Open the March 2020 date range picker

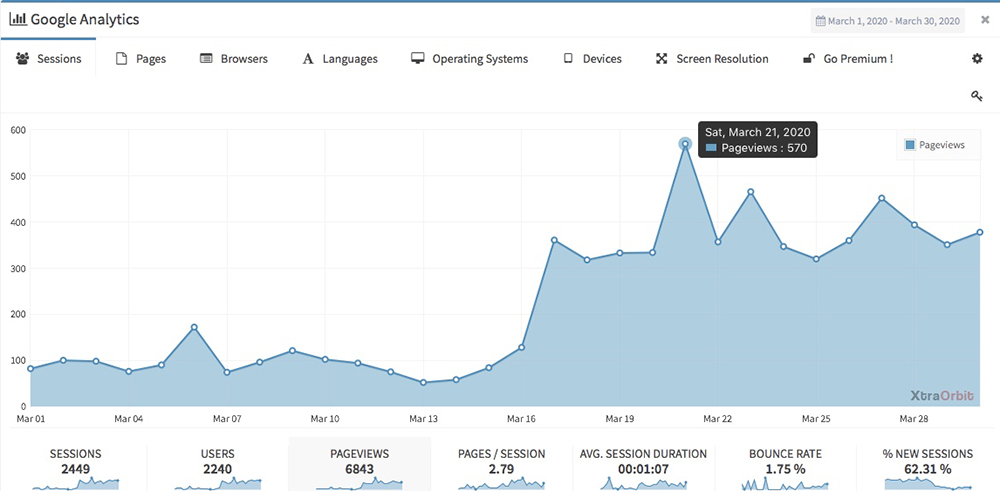tap(888, 21)
